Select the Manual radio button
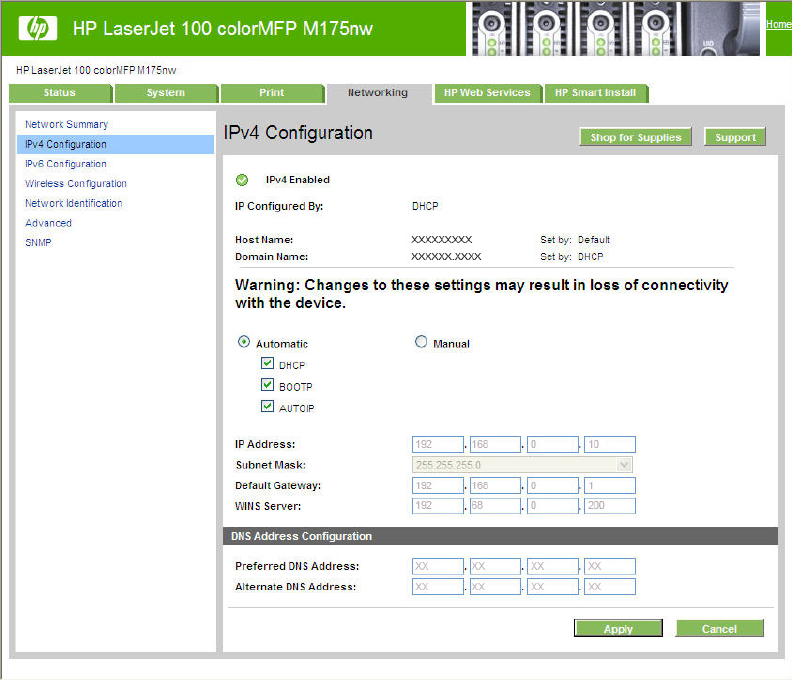793x680 pixels. 421,342
